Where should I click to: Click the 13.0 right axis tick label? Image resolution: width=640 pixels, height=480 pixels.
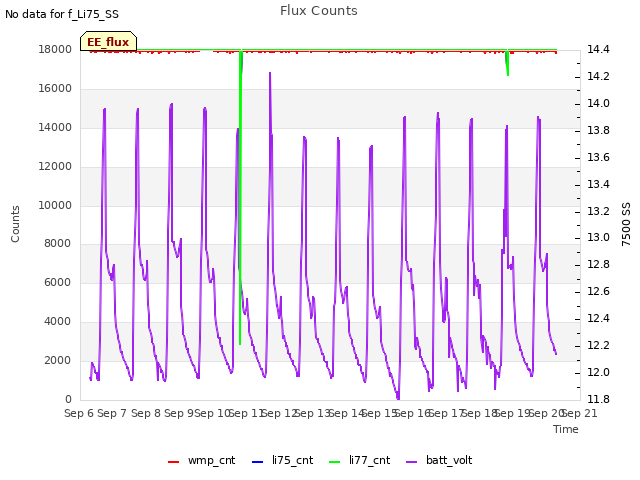coord(598,238)
